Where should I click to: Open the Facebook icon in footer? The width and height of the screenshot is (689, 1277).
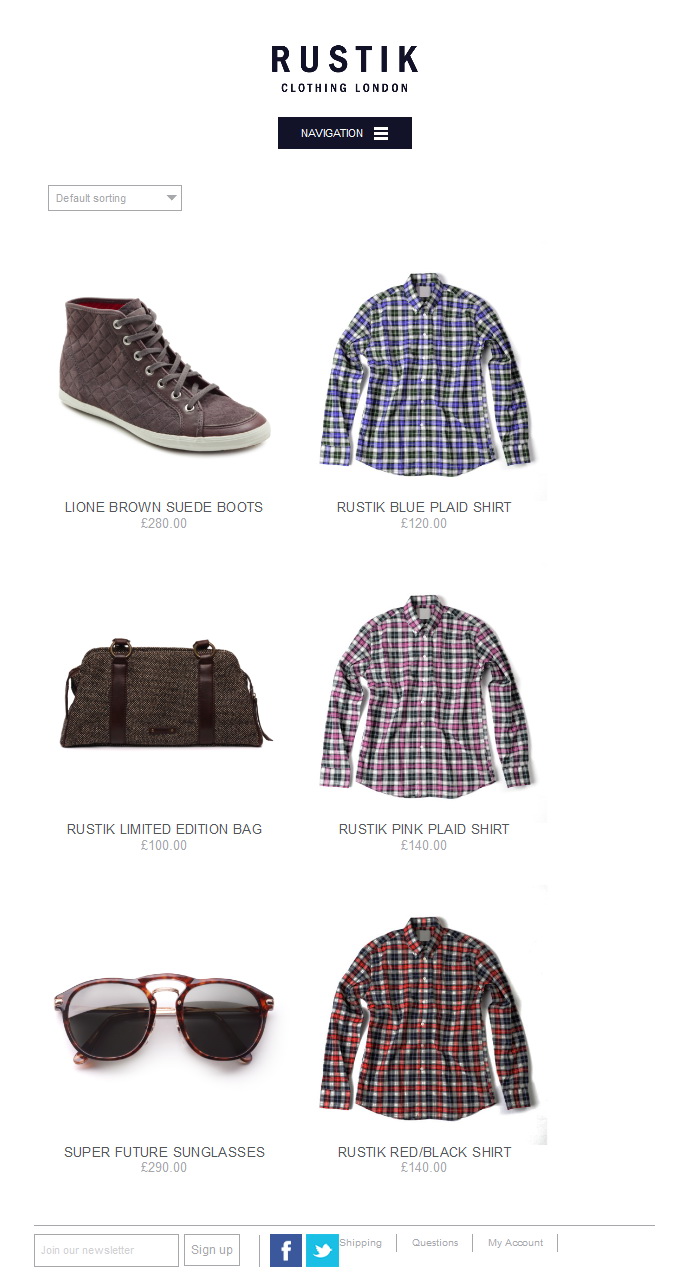click(286, 1250)
